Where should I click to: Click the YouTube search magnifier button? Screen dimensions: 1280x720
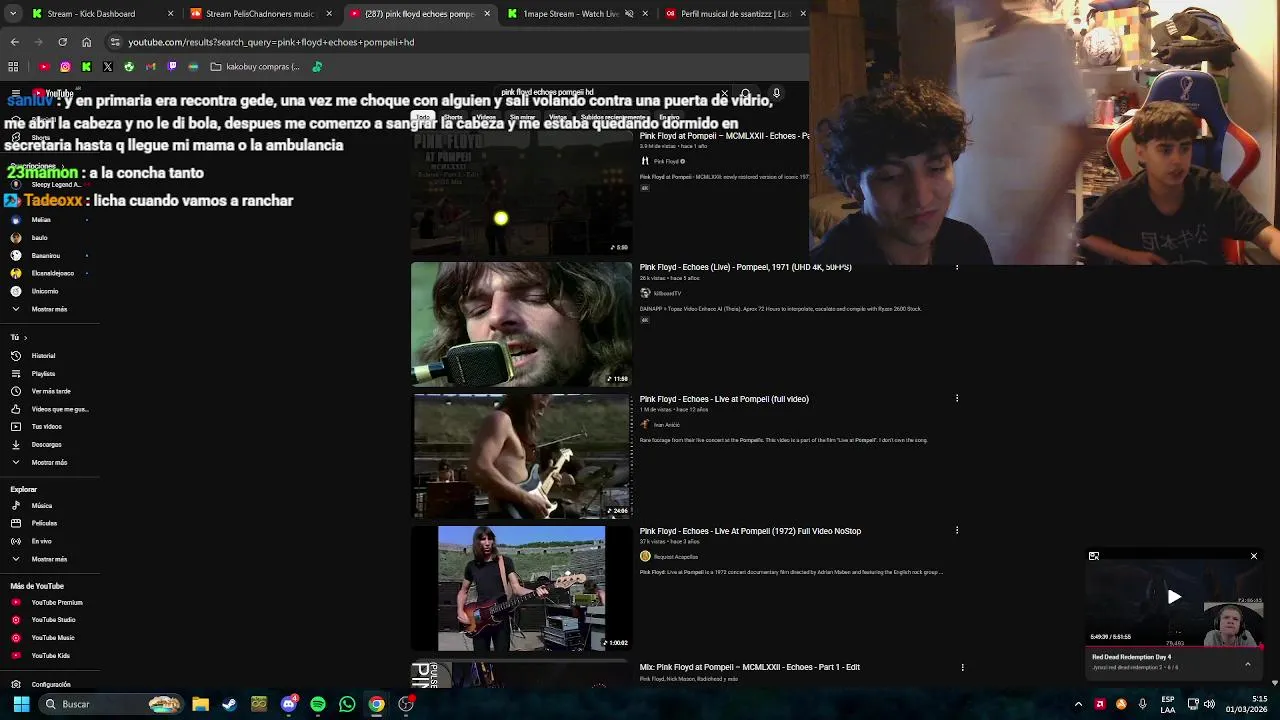(745, 93)
